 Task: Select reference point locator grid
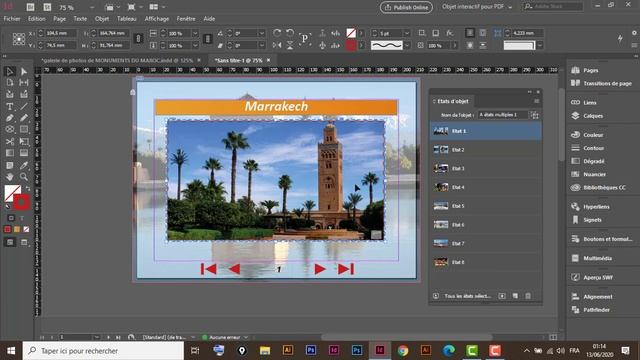pyautogui.click(x=18, y=39)
